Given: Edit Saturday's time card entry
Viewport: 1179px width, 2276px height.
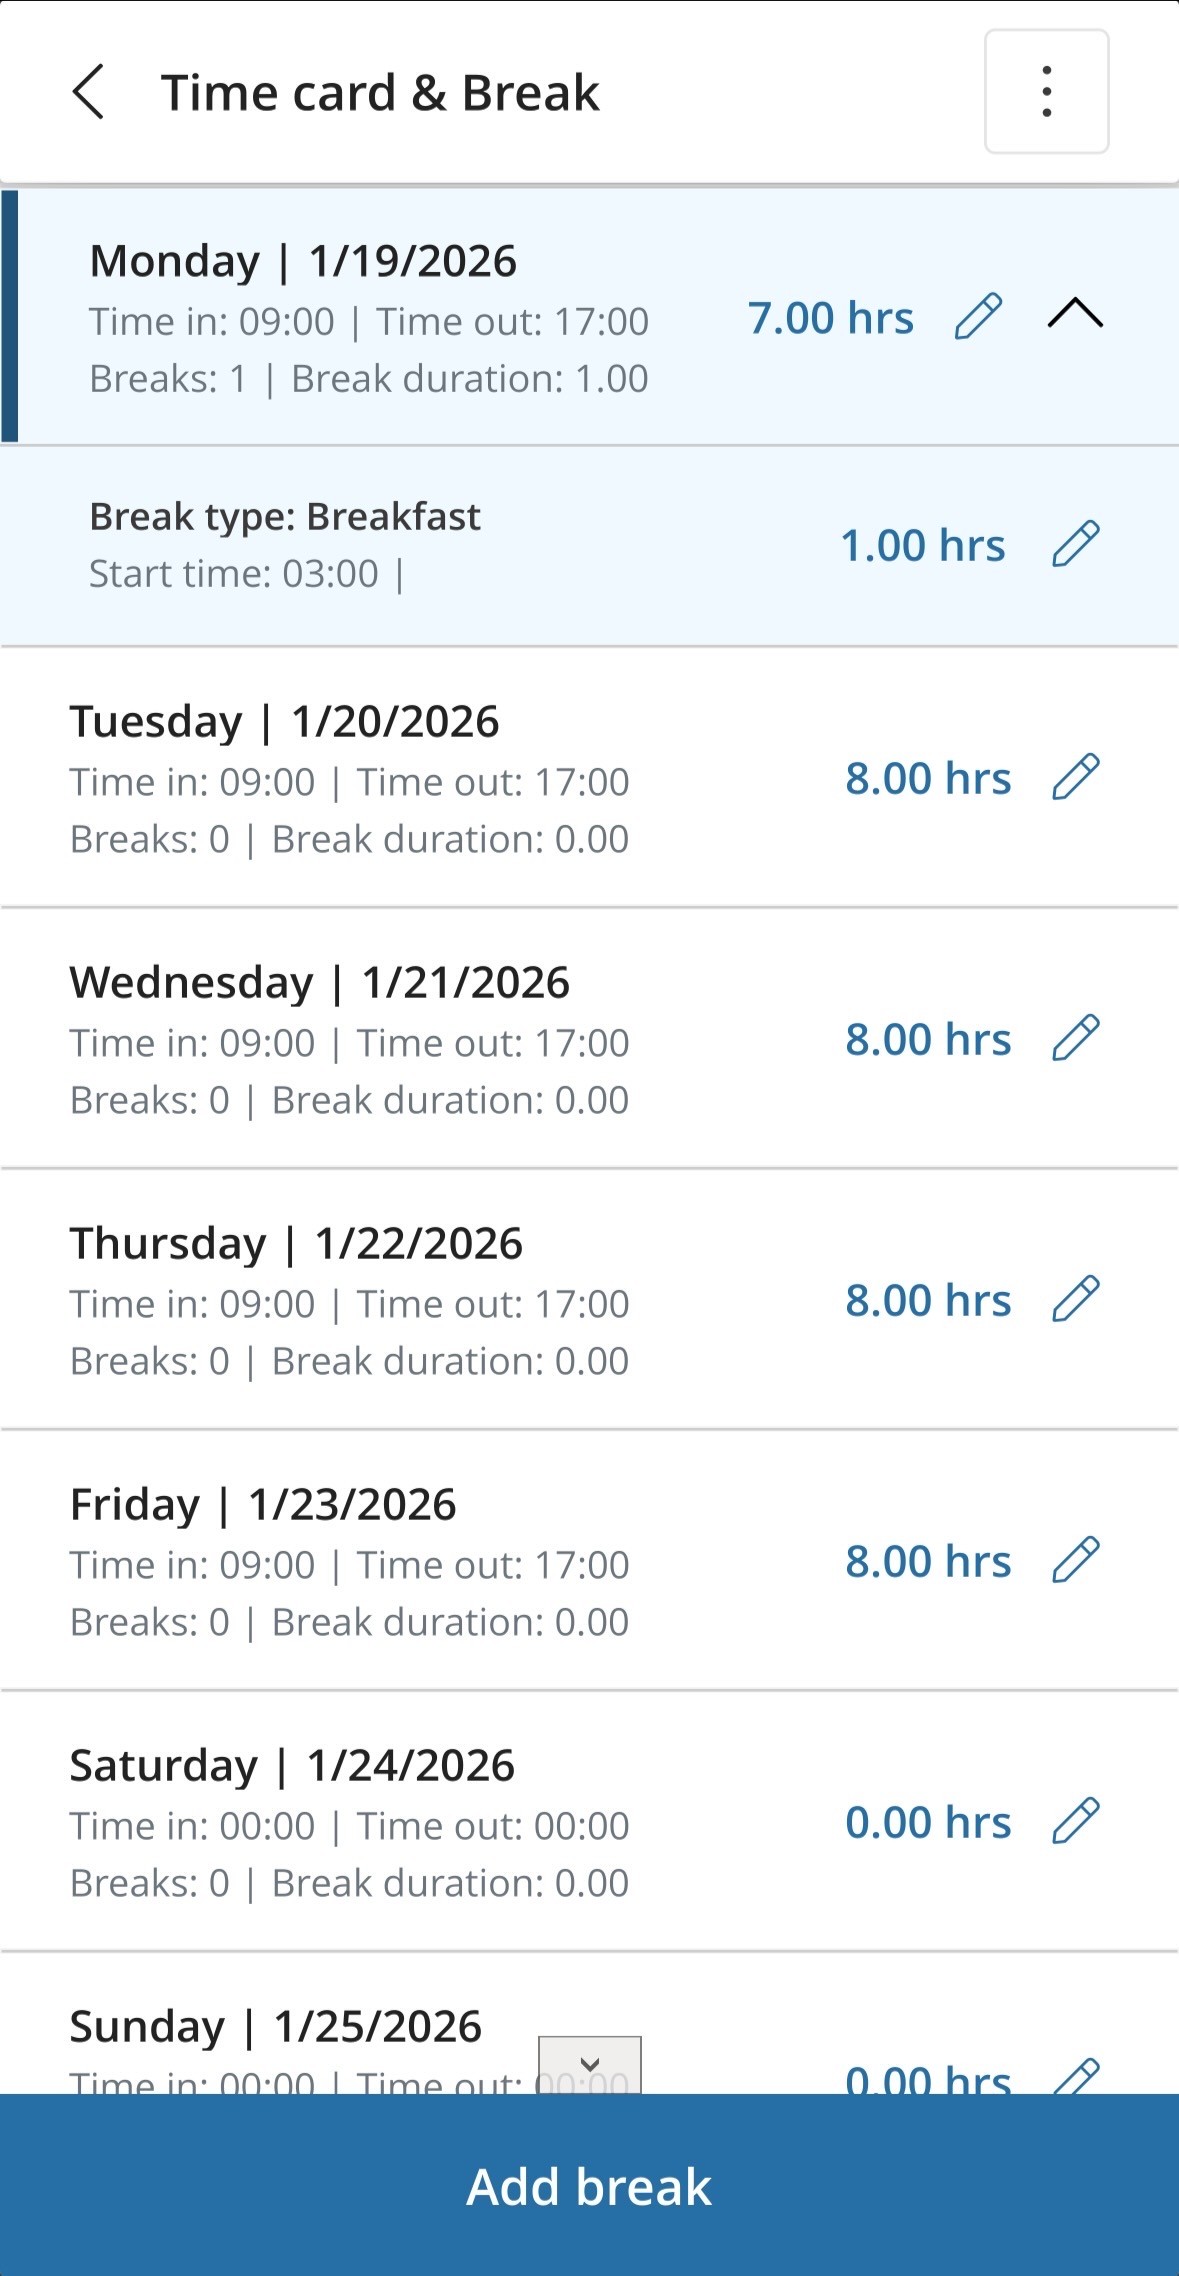Looking at the screenshot, I should [1076, 1821].
